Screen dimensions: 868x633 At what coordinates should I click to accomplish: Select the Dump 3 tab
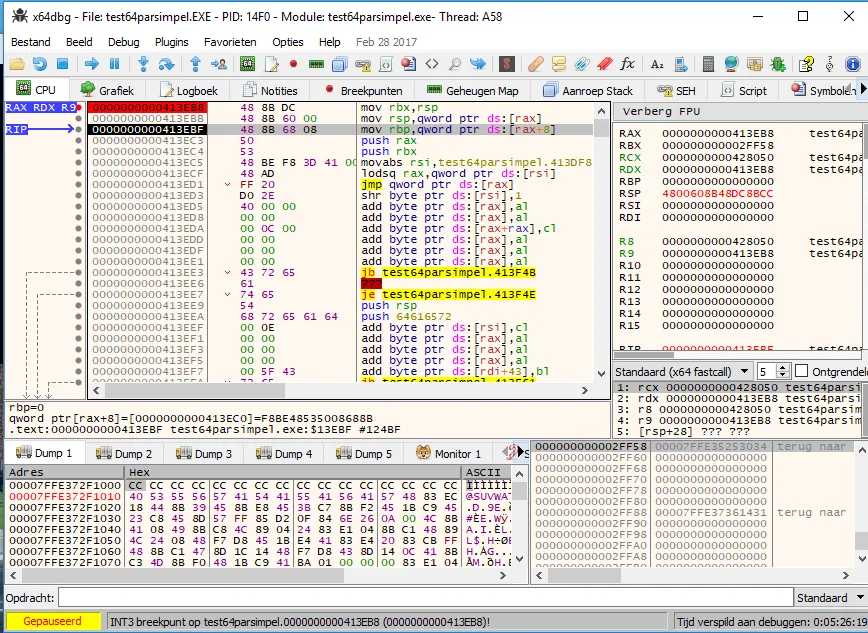click(204, 453)
